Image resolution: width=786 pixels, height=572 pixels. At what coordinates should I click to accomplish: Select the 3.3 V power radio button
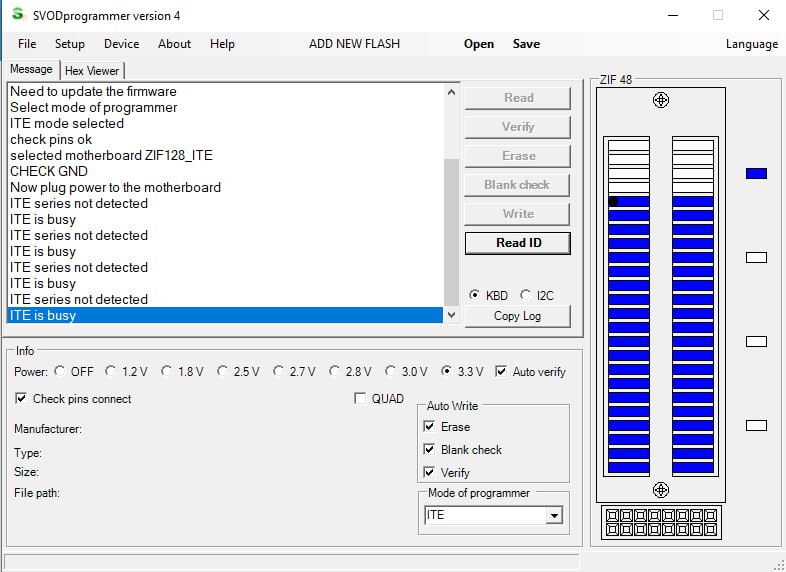447,371
